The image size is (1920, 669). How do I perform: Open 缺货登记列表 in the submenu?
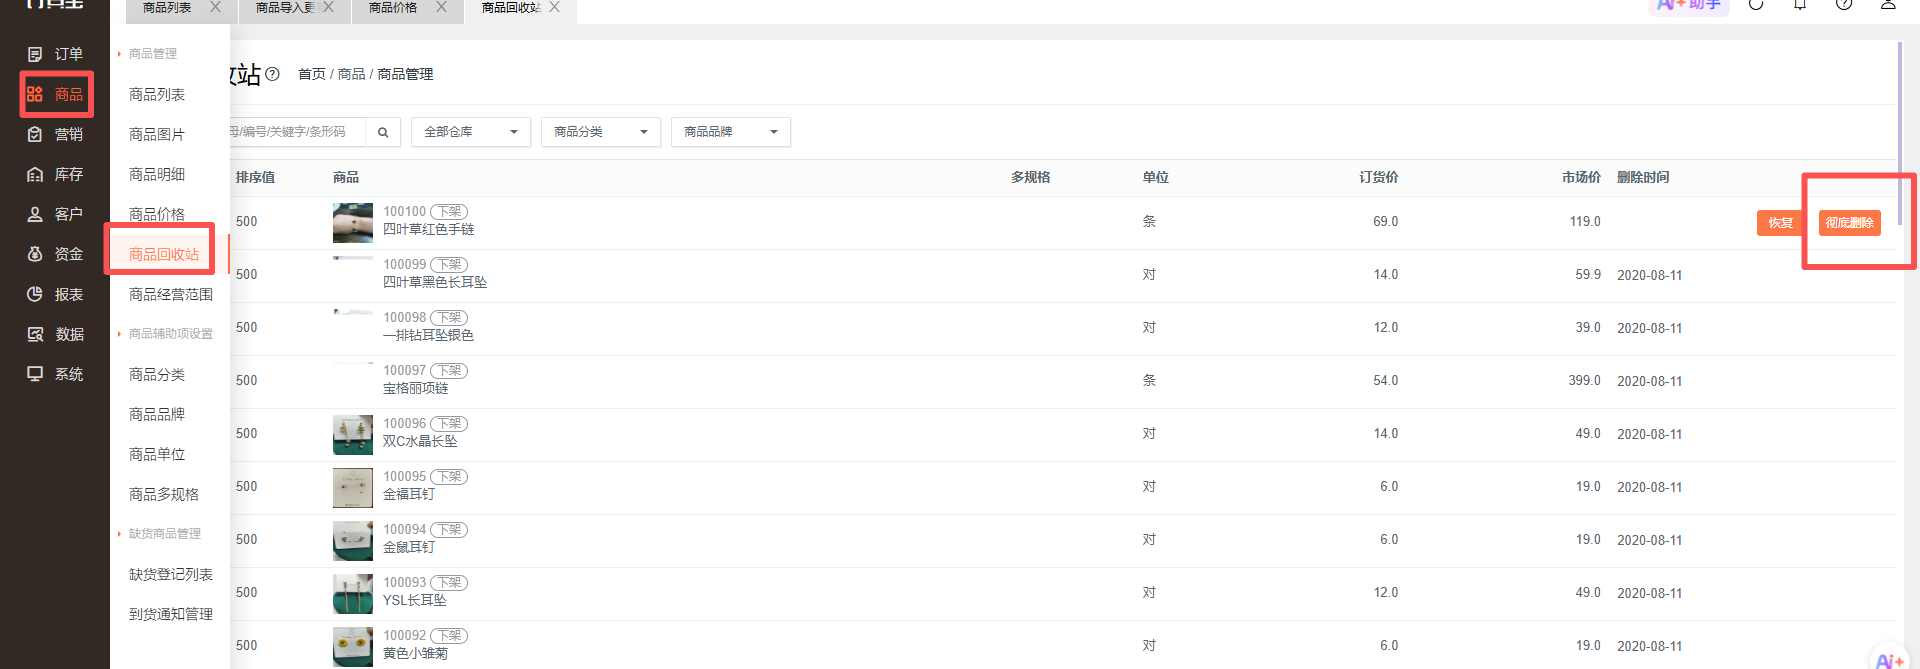click(171, 574)
